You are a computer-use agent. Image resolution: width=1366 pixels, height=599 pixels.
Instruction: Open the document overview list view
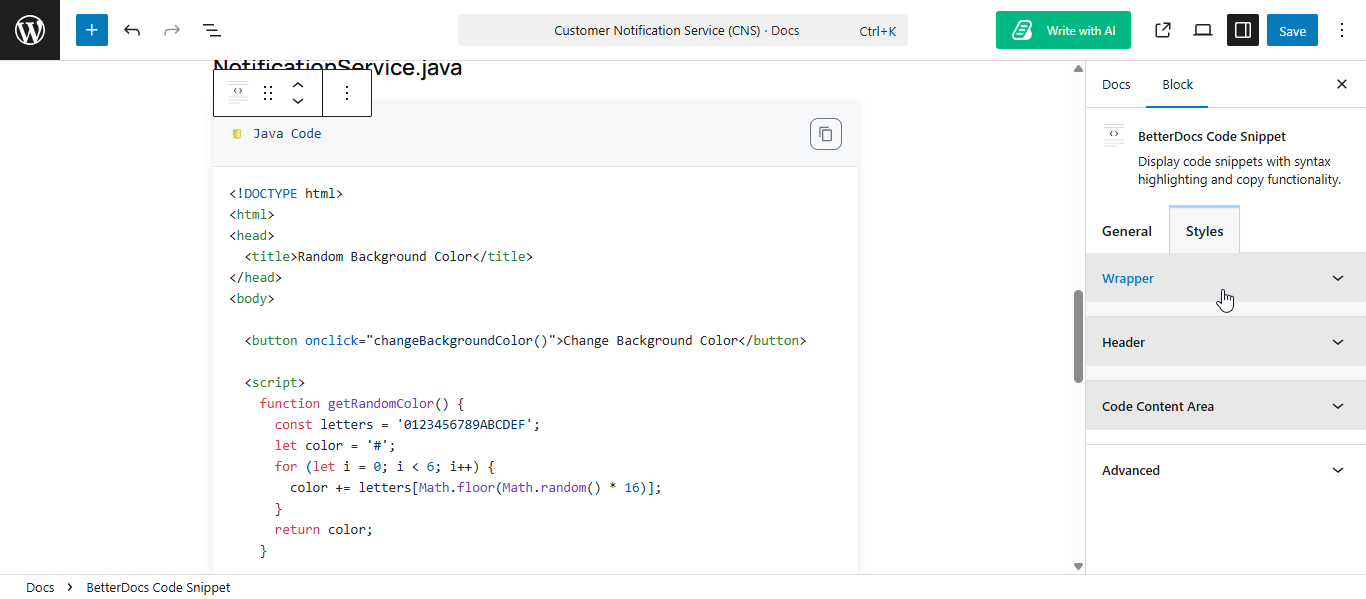click(212, 30)
